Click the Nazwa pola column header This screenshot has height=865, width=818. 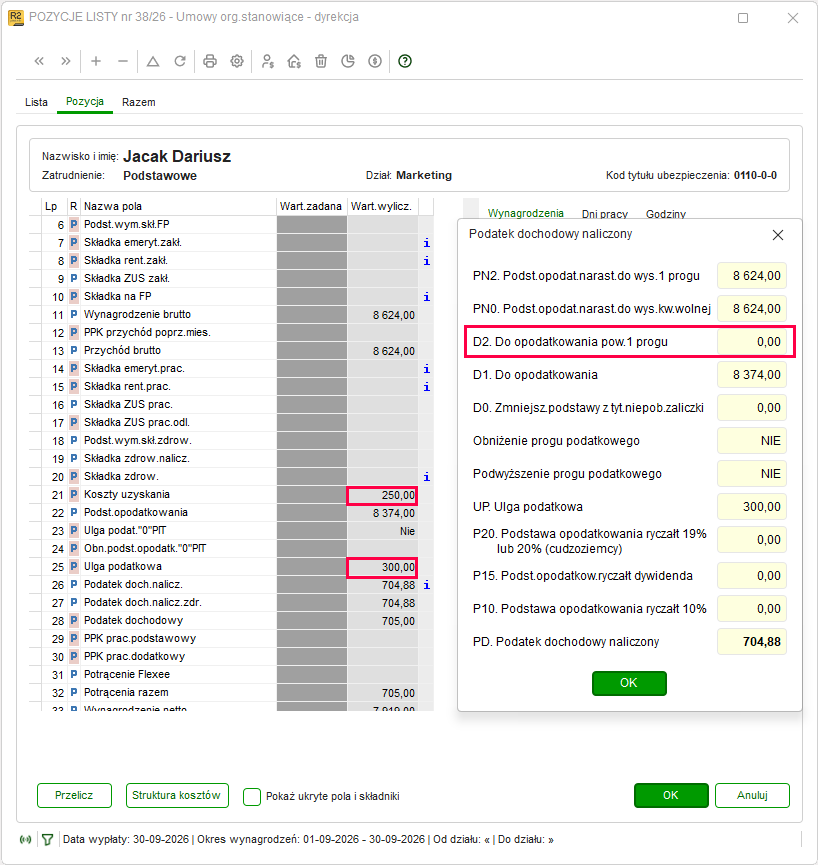coord(113,206)
